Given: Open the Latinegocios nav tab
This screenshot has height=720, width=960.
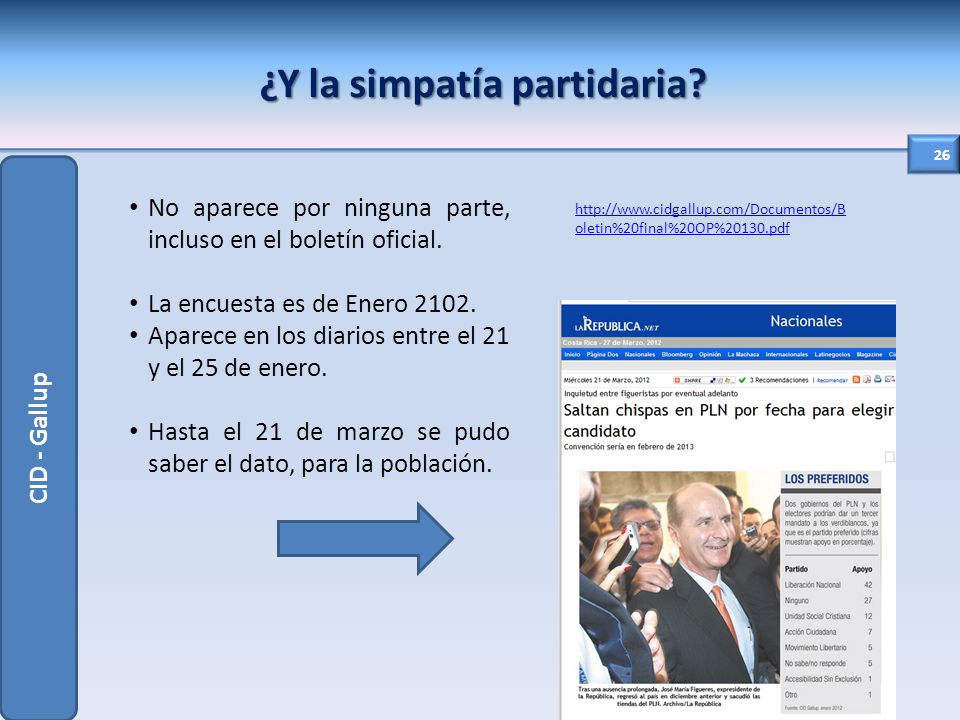Looking at the screenshot, I should pyautogui.click(x=832, y=354).
